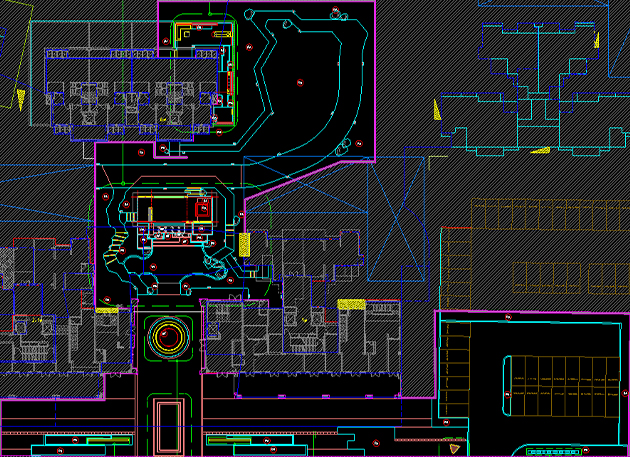Click the red square in central building
630x457 pixels.
(205, 210)
